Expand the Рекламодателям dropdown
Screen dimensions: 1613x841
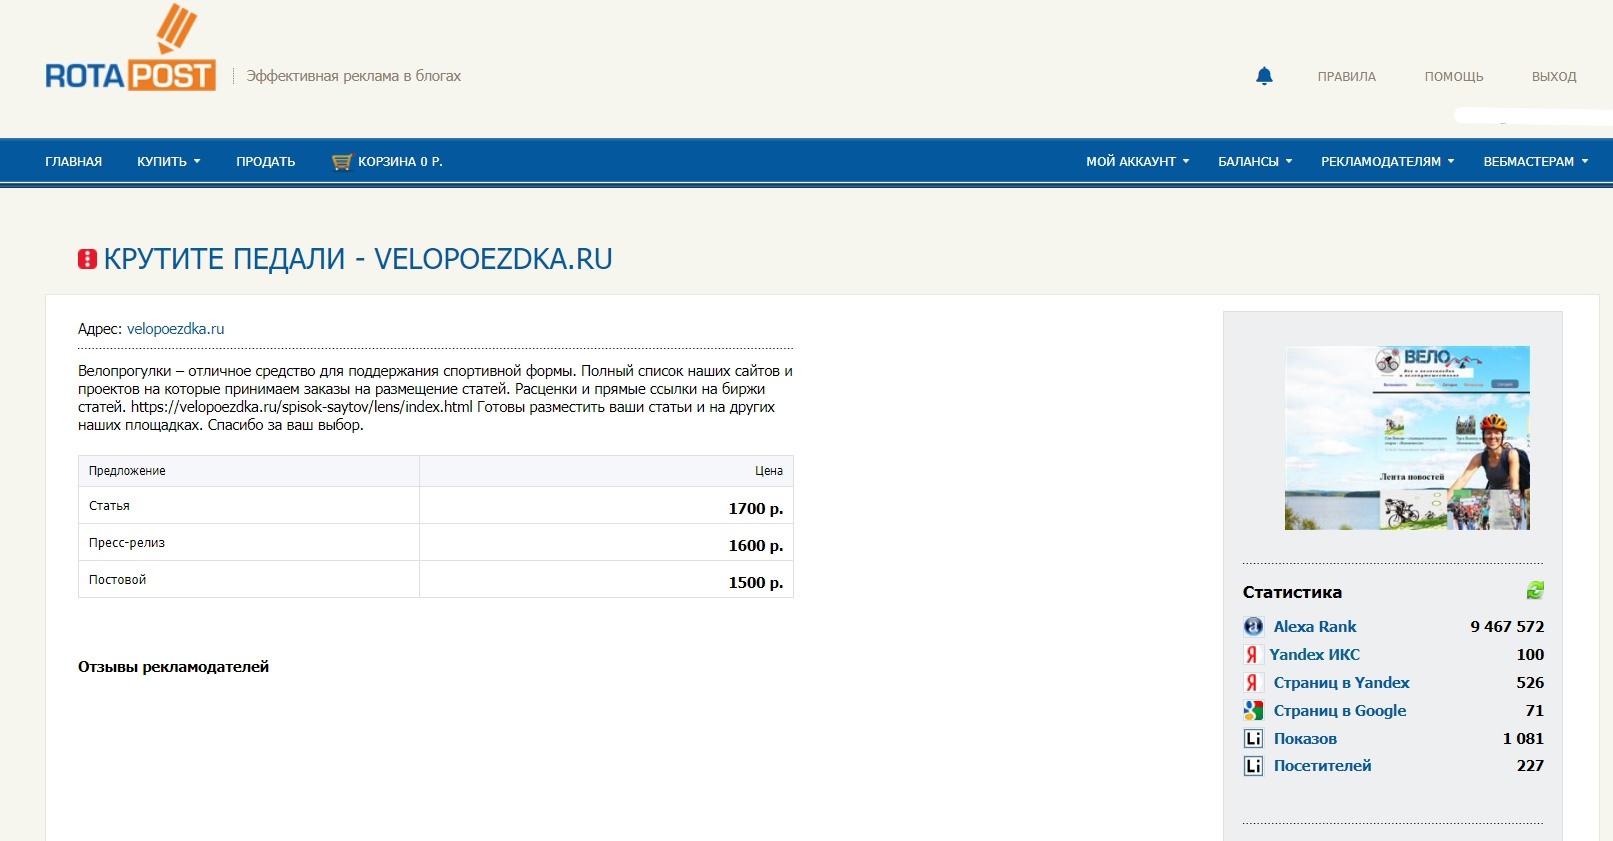1388,162
